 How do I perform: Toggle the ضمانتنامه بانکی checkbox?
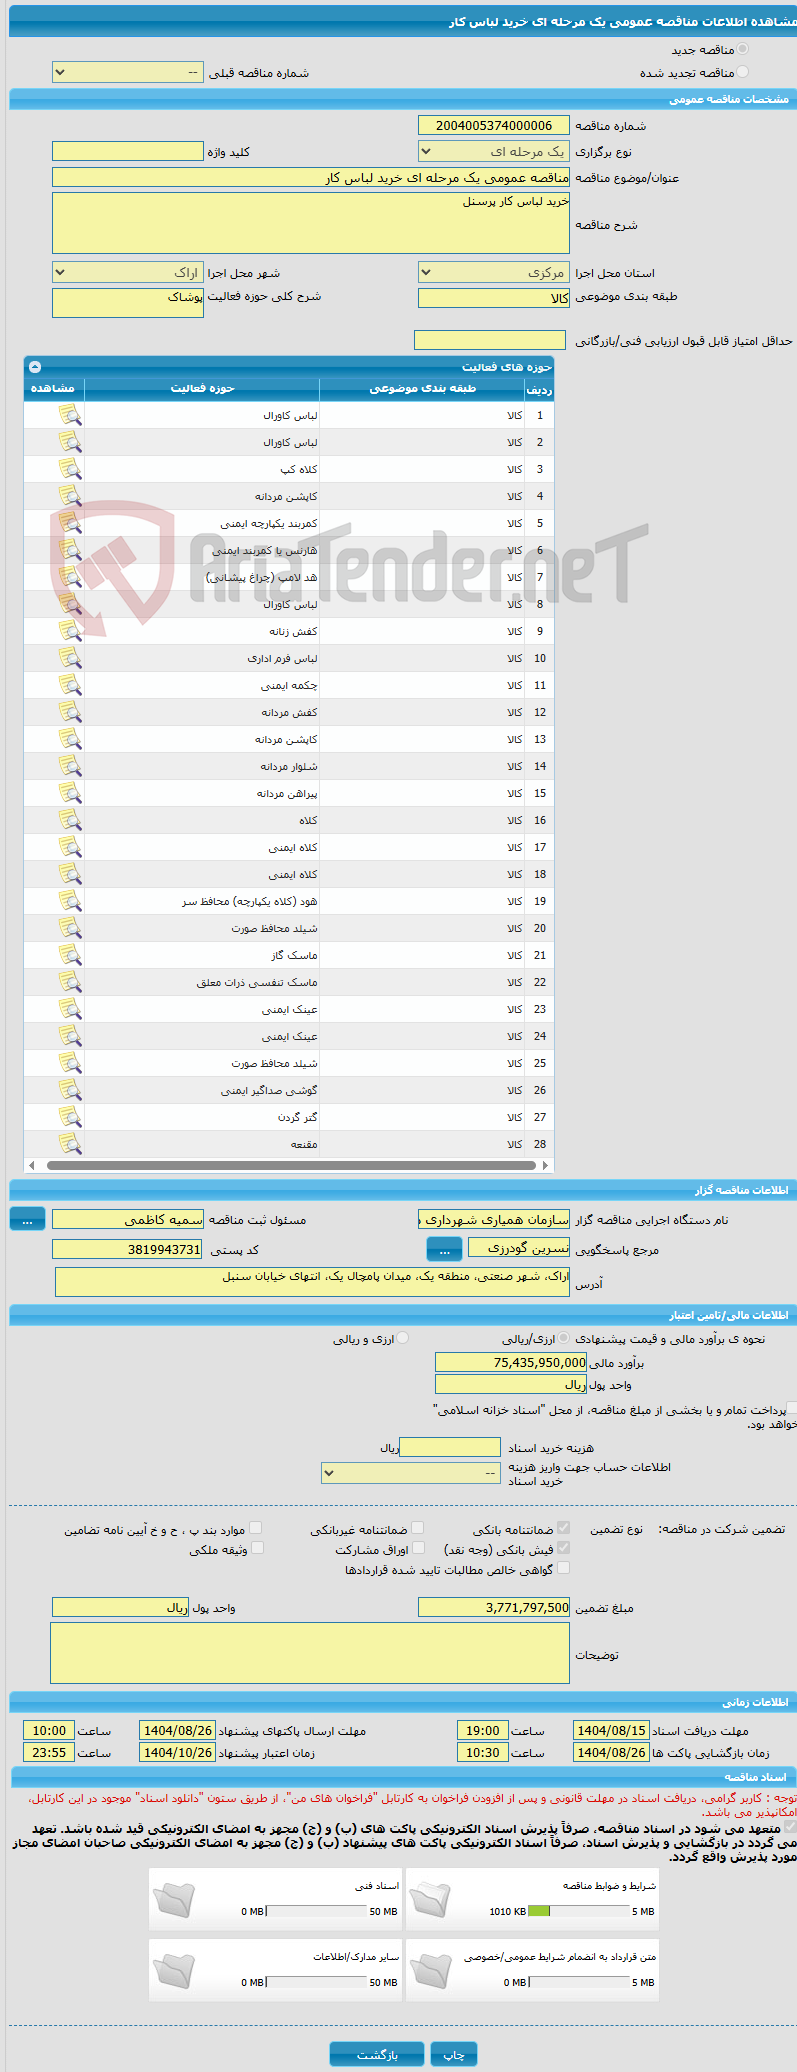564,1528
